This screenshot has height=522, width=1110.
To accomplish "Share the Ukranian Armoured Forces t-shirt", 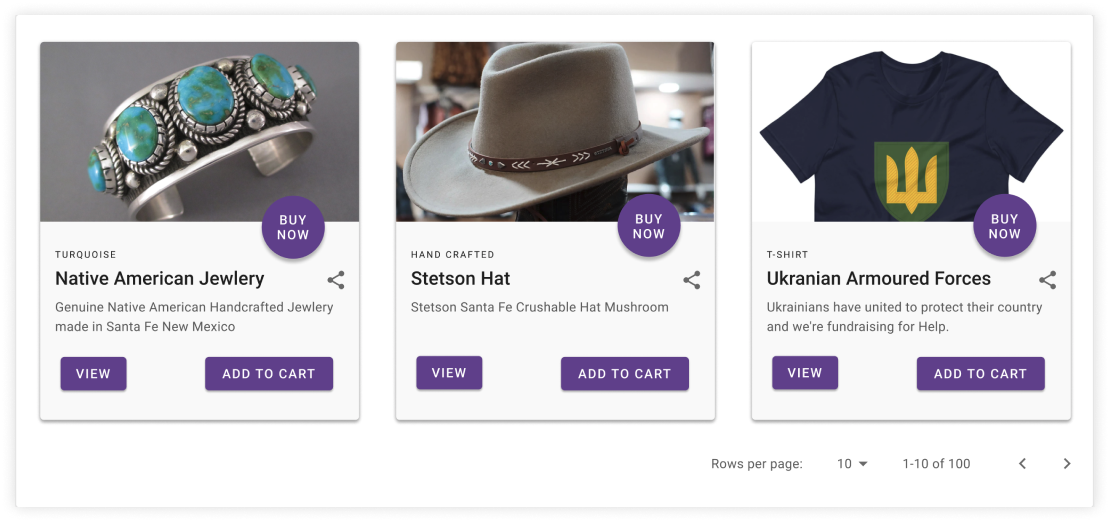I will [1048, 280].
